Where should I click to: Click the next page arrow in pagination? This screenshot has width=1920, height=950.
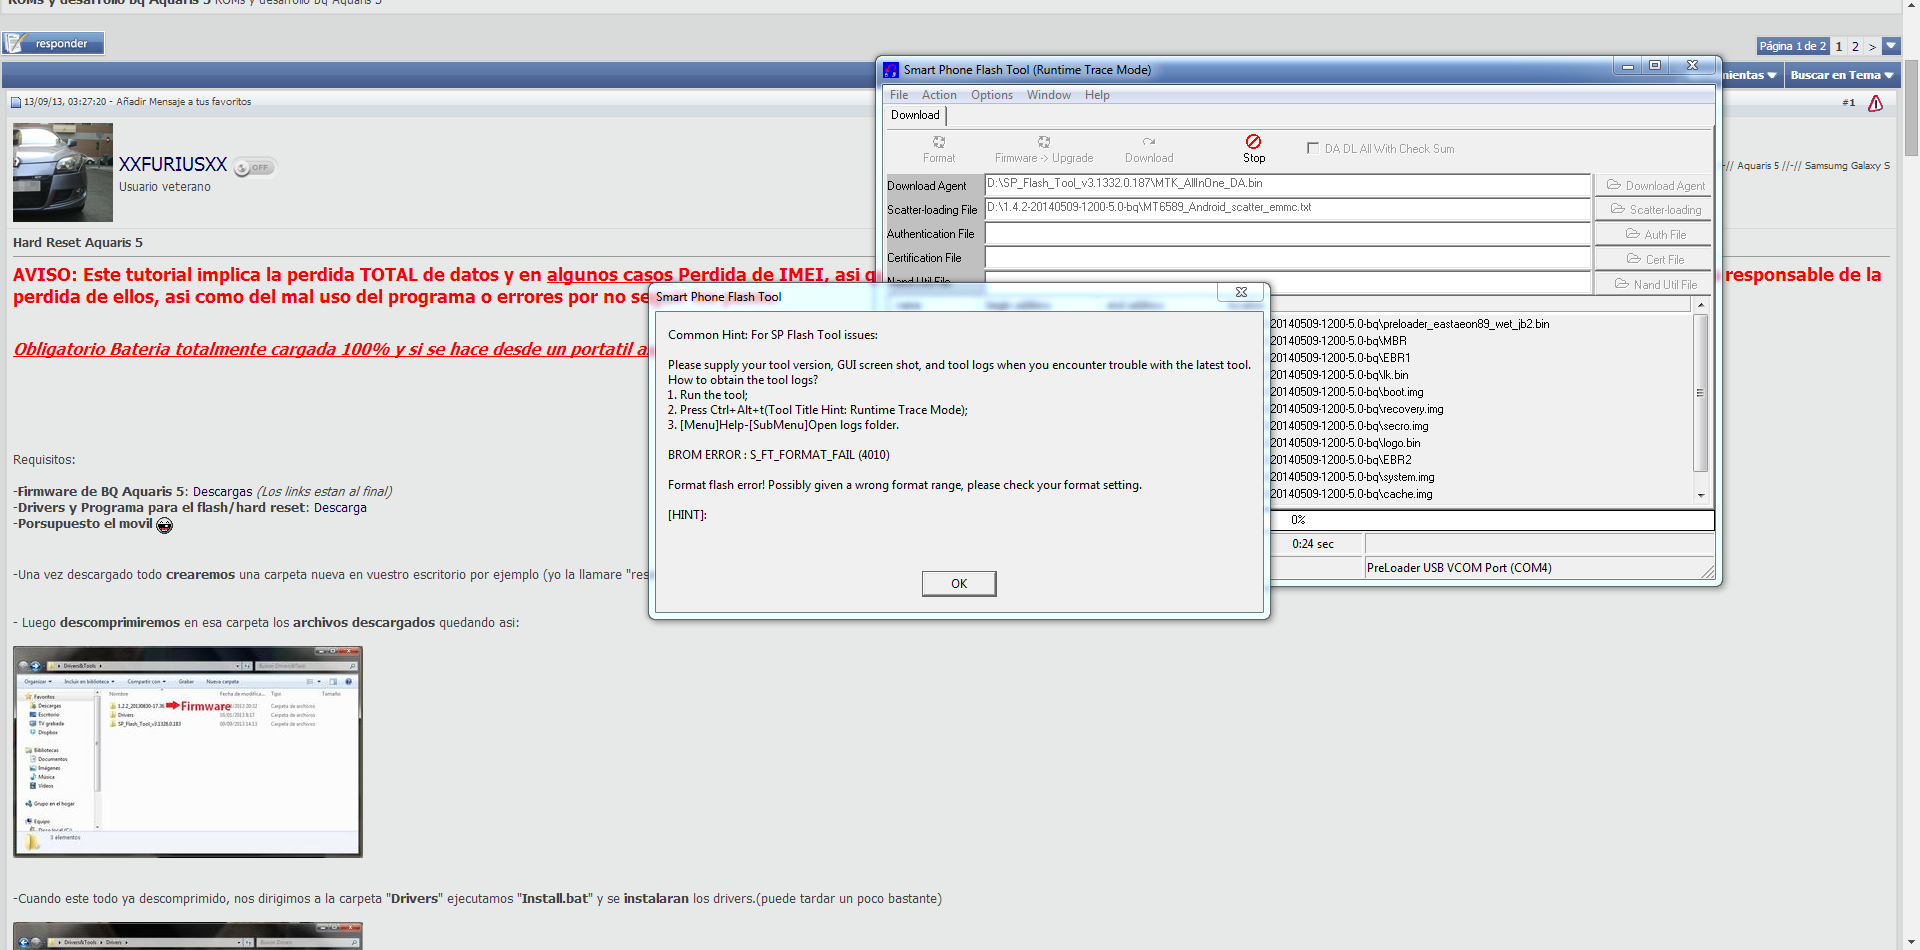[1872, 46]
